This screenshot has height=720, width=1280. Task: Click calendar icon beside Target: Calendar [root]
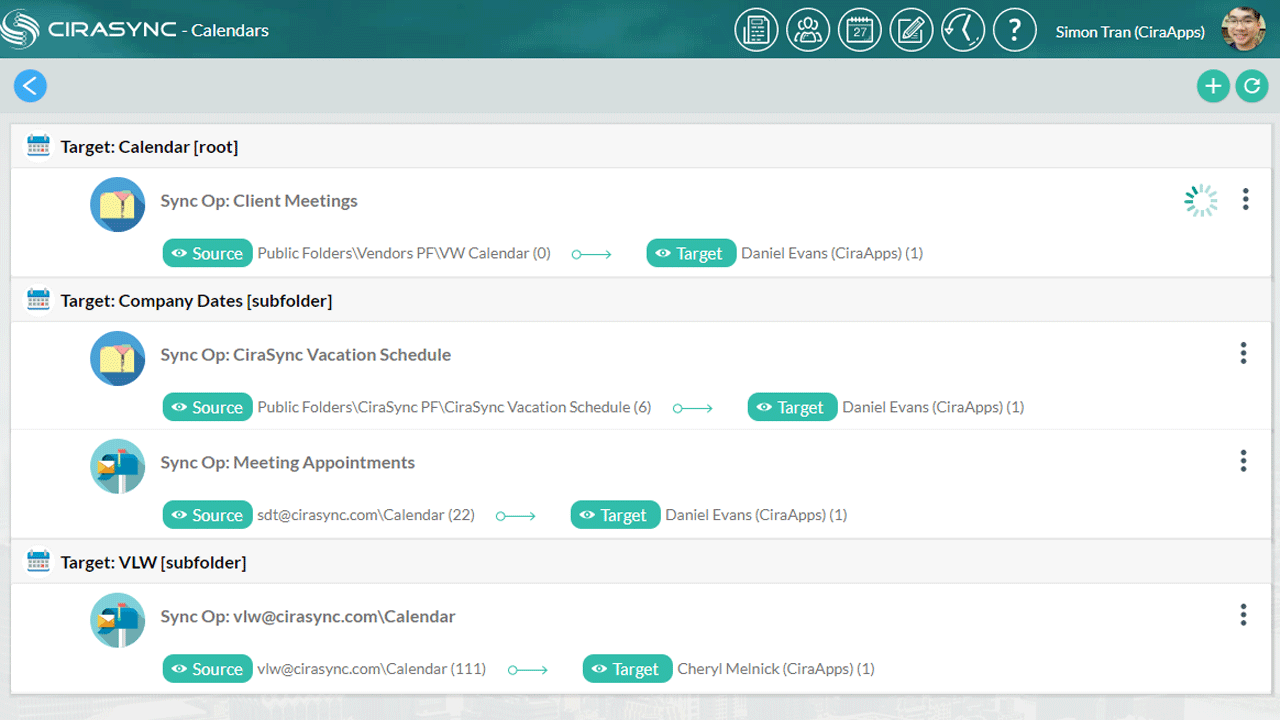coord(38,146)
